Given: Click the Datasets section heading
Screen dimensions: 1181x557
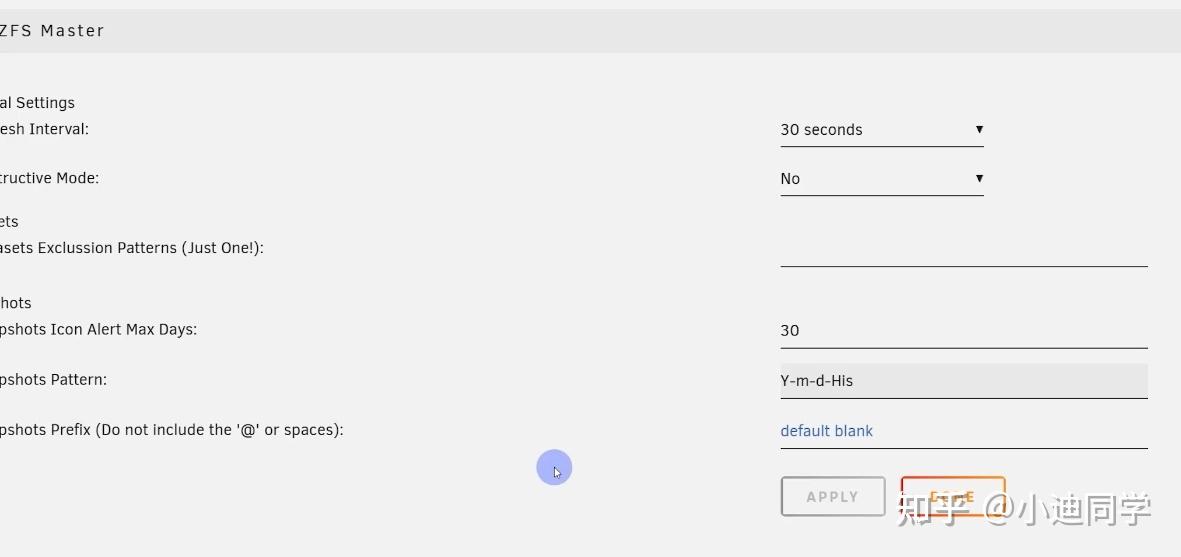Looking at the screenshot, I should [x=10, y=222].
